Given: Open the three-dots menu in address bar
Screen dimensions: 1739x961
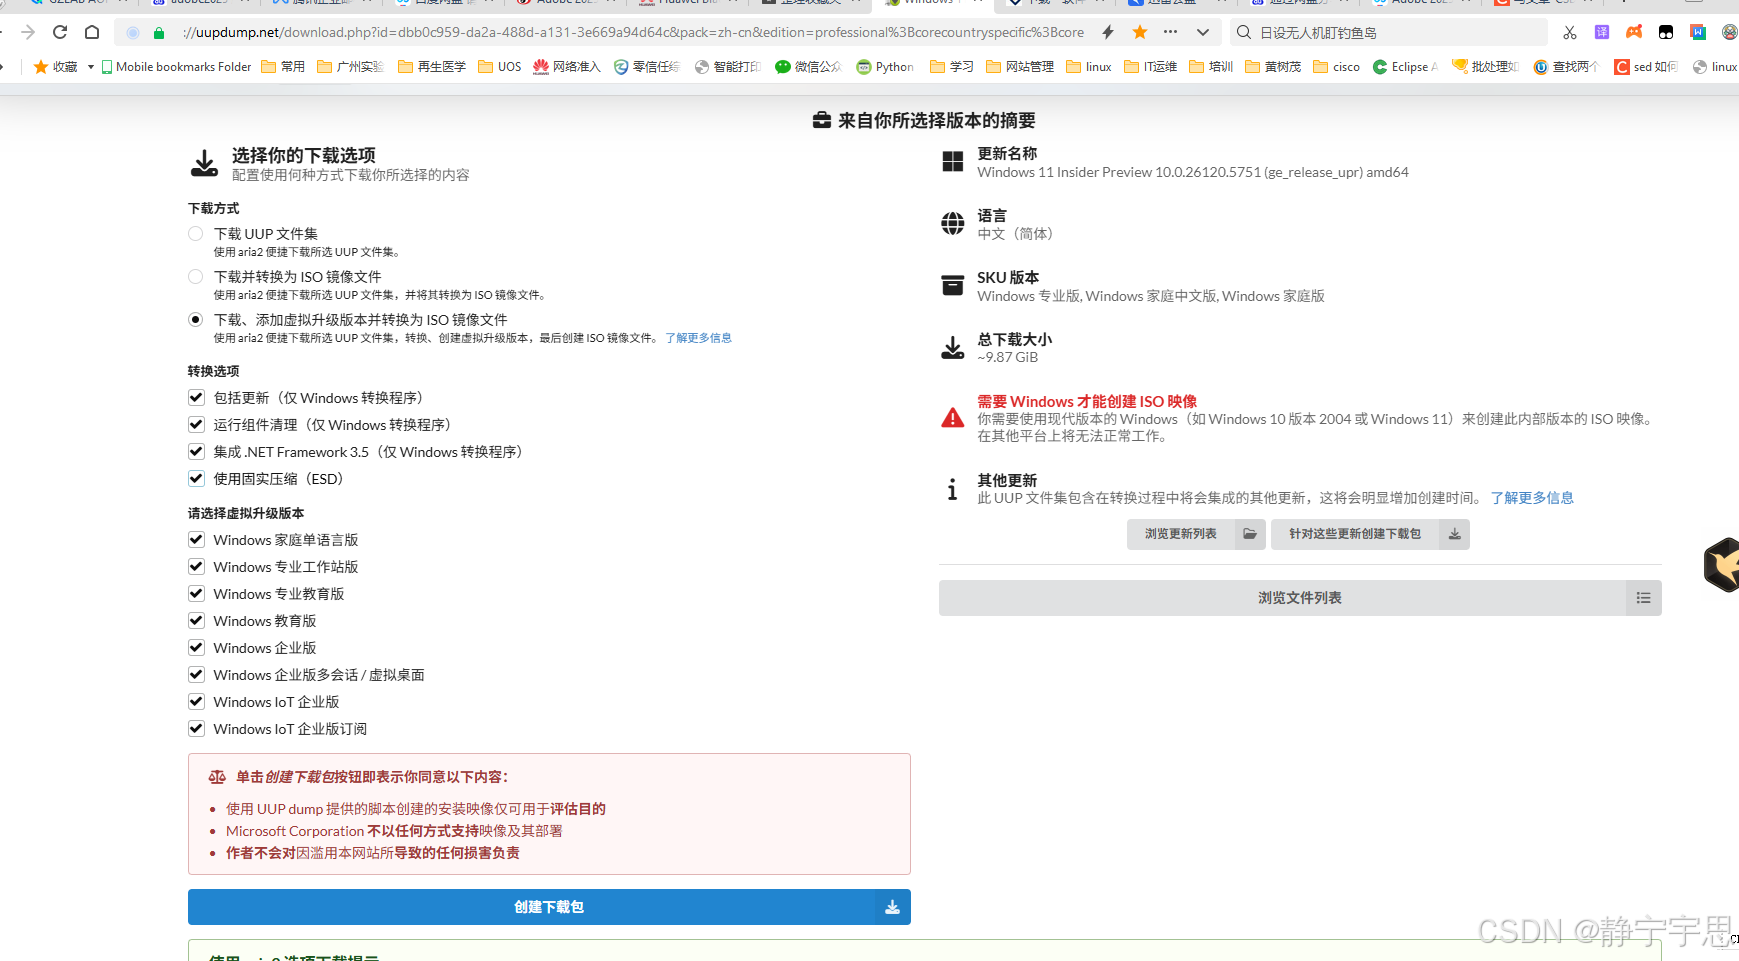Looking at the screenshot, I should (x=1171, y=32).
